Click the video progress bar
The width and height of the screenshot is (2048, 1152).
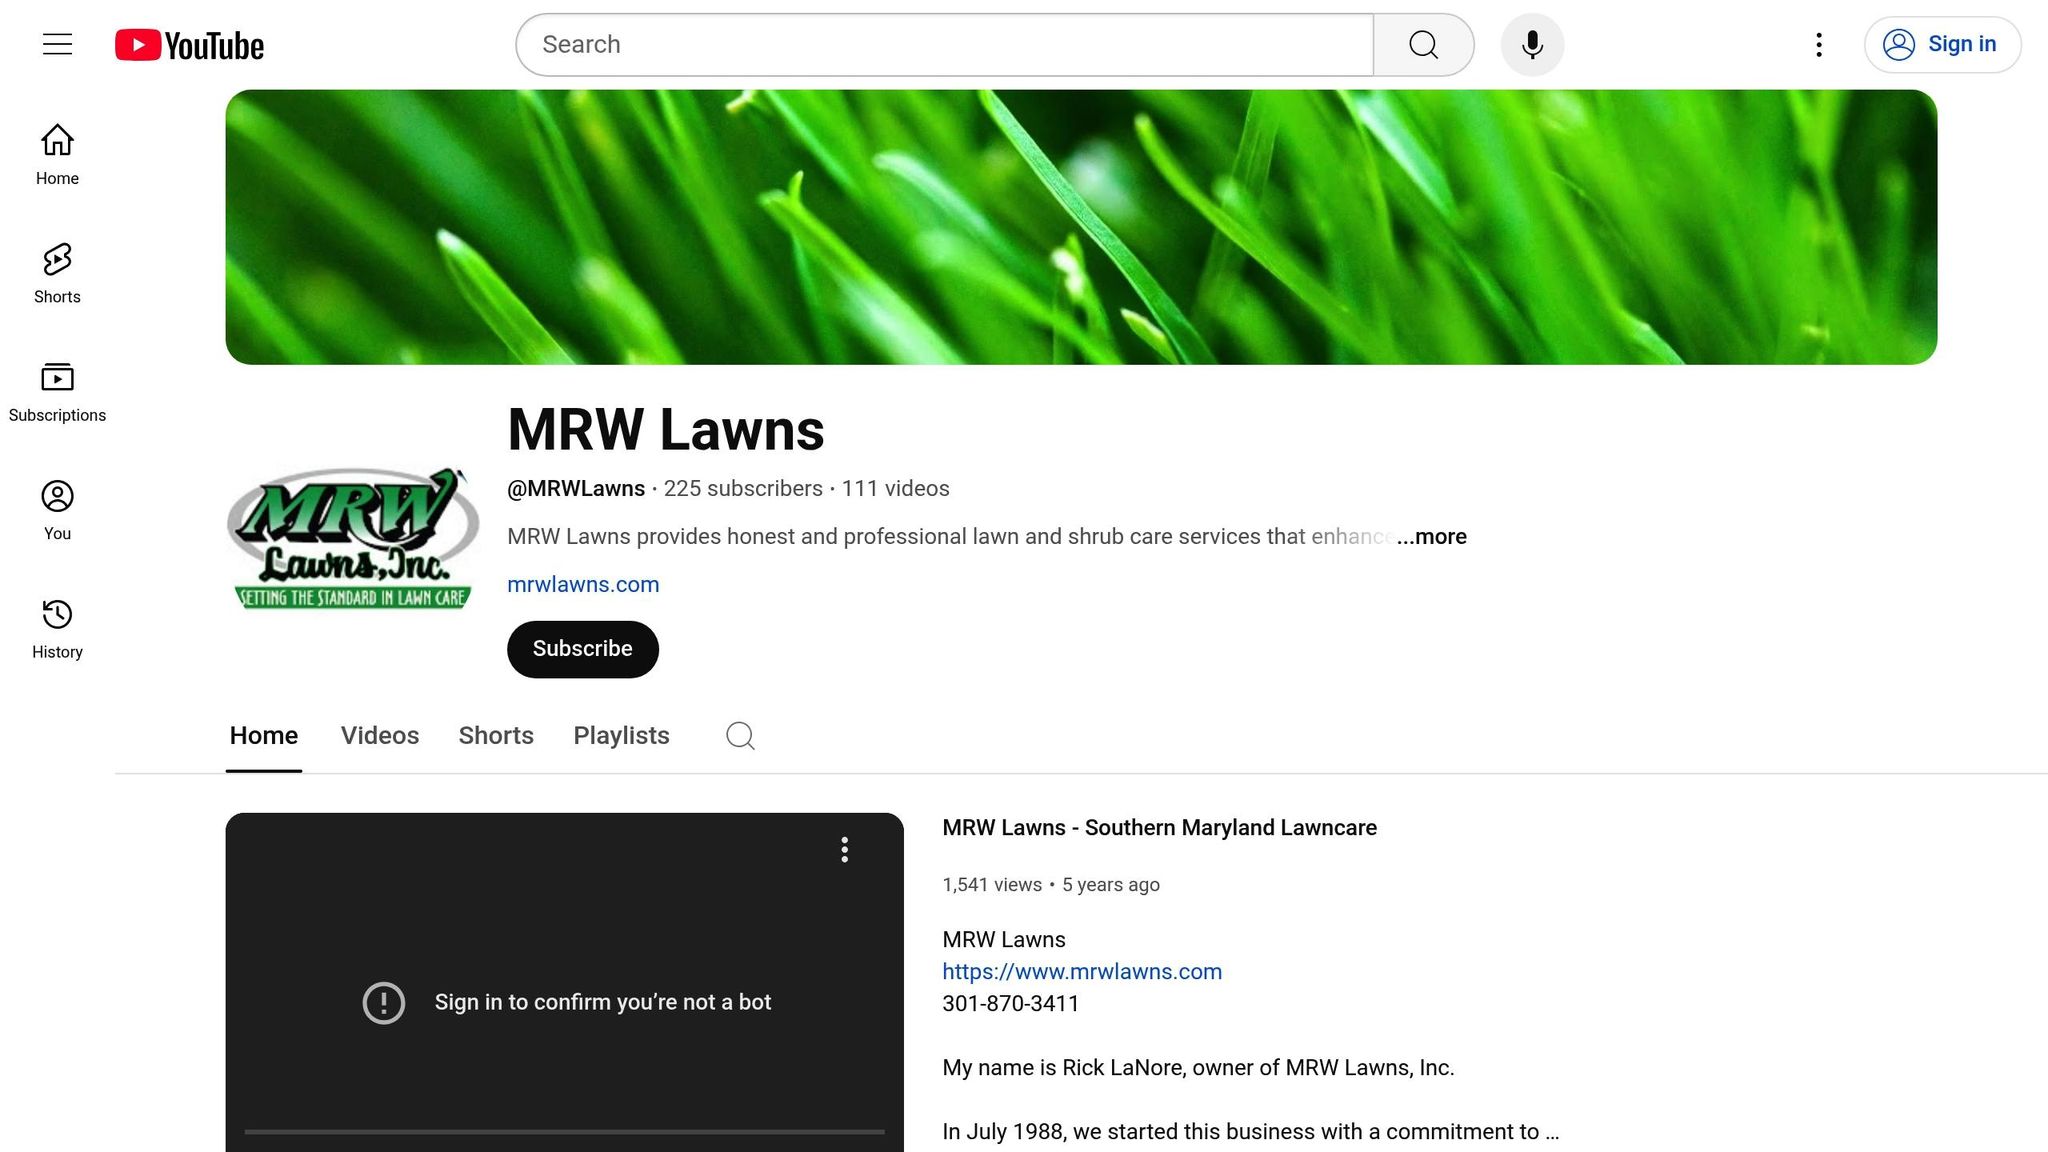pyautogui.click(x=564, y=1132)
